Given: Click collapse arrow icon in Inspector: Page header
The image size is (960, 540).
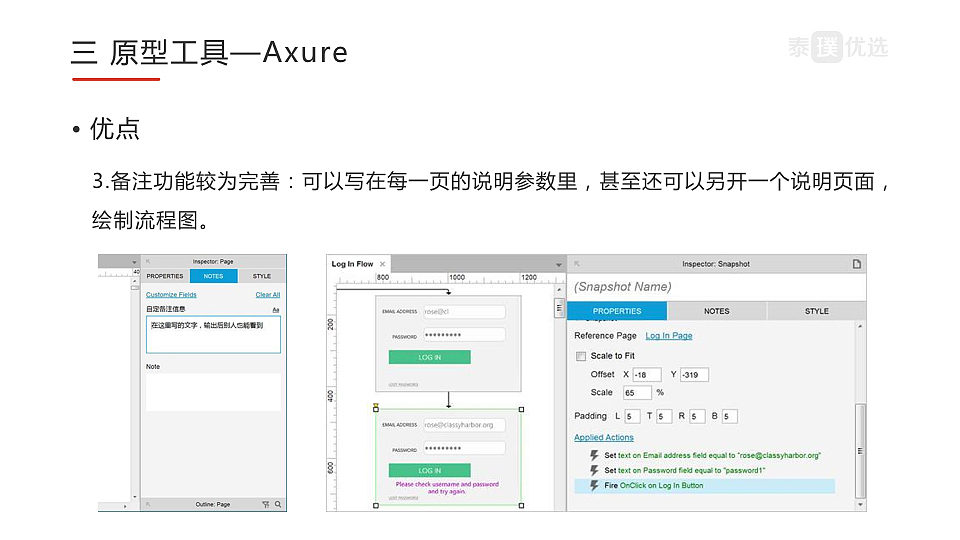Looking at the screenshot, I should click(148, 261).
